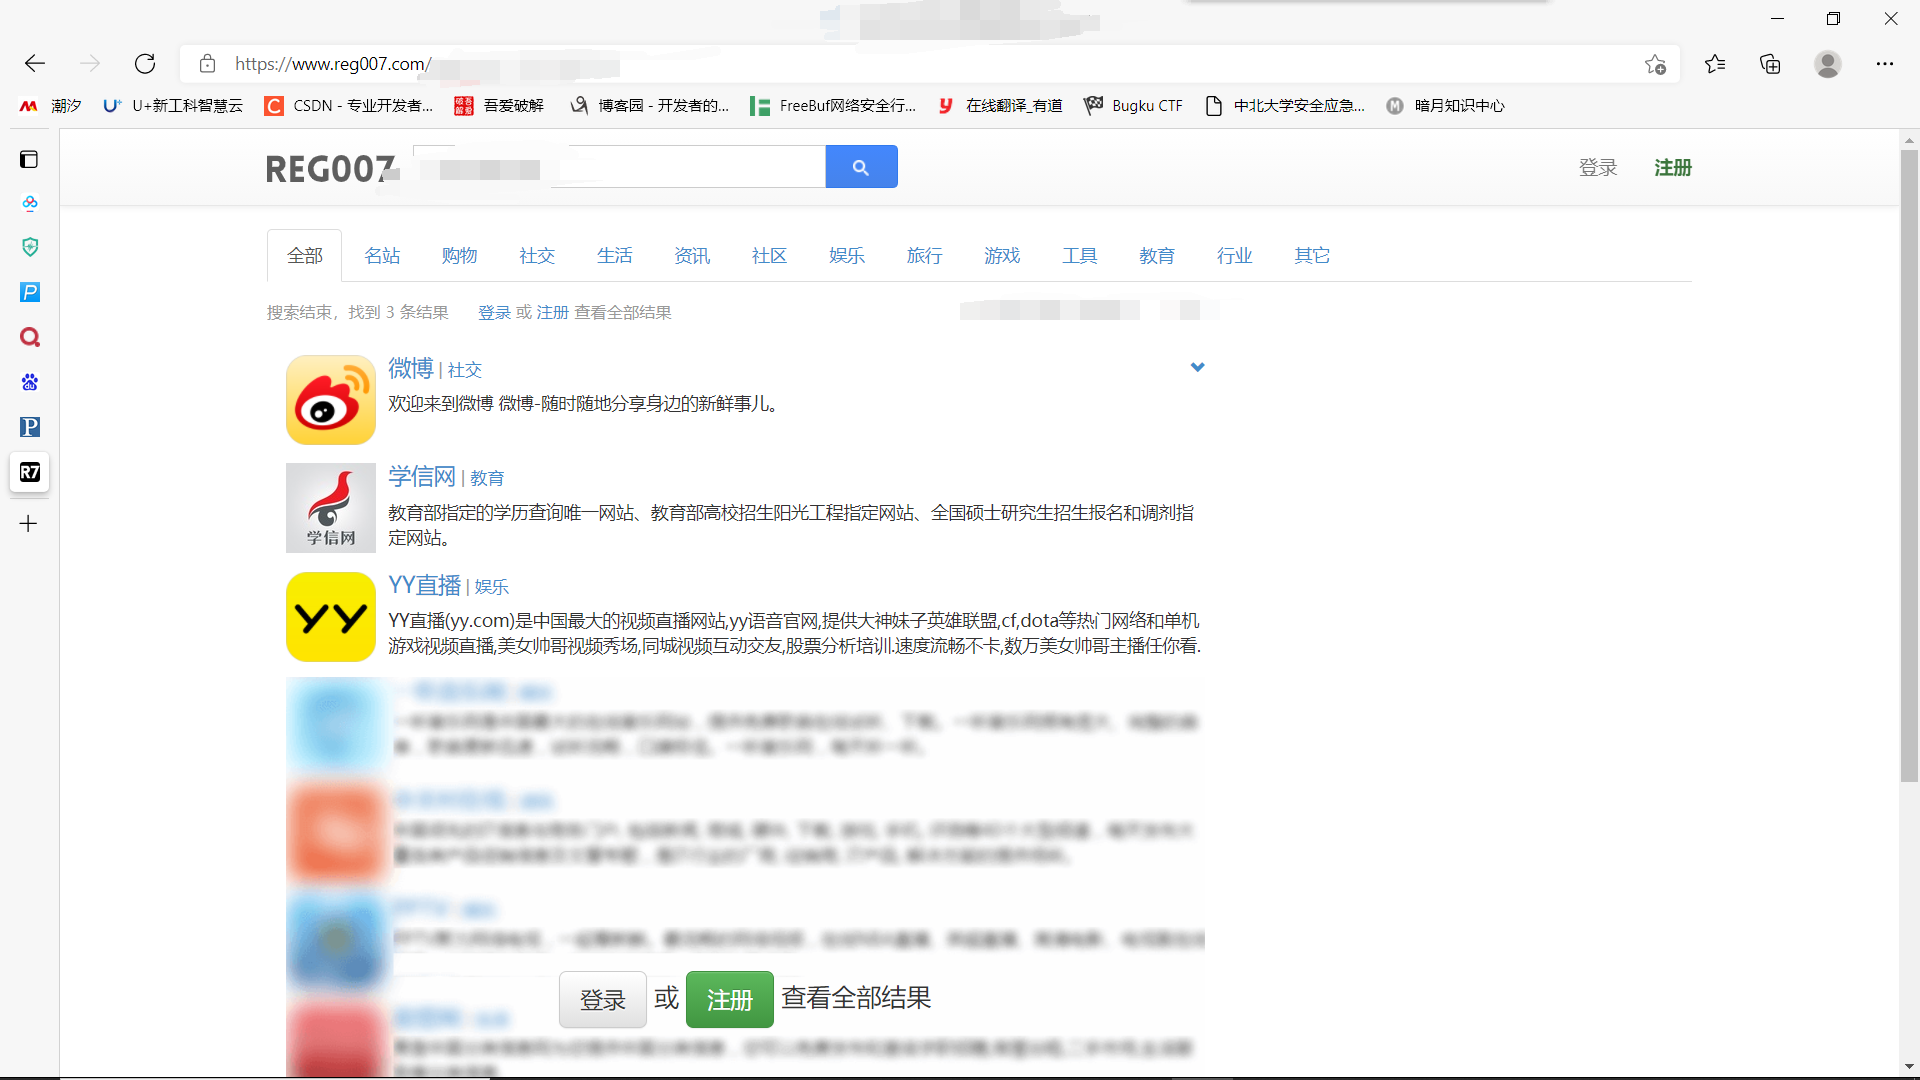Focus the REG007 search input field
Viewport: 1920px width, 1080px height.
(620, 167)
